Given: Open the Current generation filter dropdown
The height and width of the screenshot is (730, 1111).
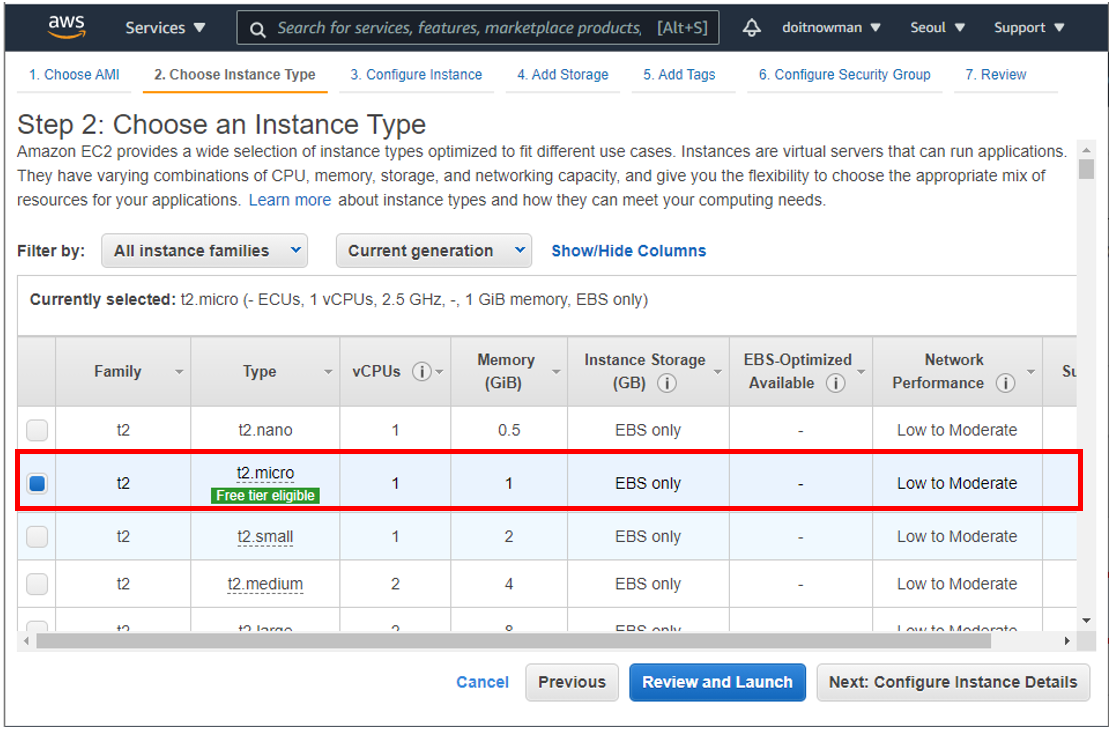Looking at the screenshot, I should 434,251.
